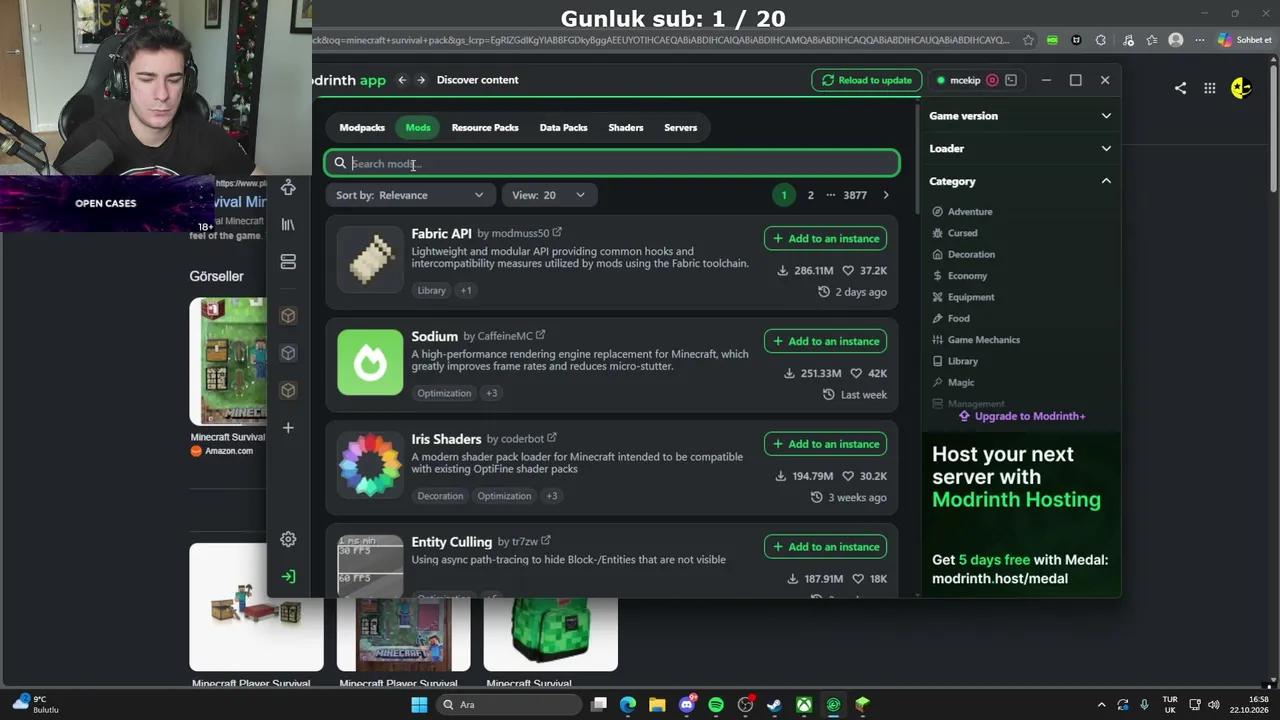
Task: Open the Servers icon in Modrinth sidebar
Action: [x=288, y=262]
